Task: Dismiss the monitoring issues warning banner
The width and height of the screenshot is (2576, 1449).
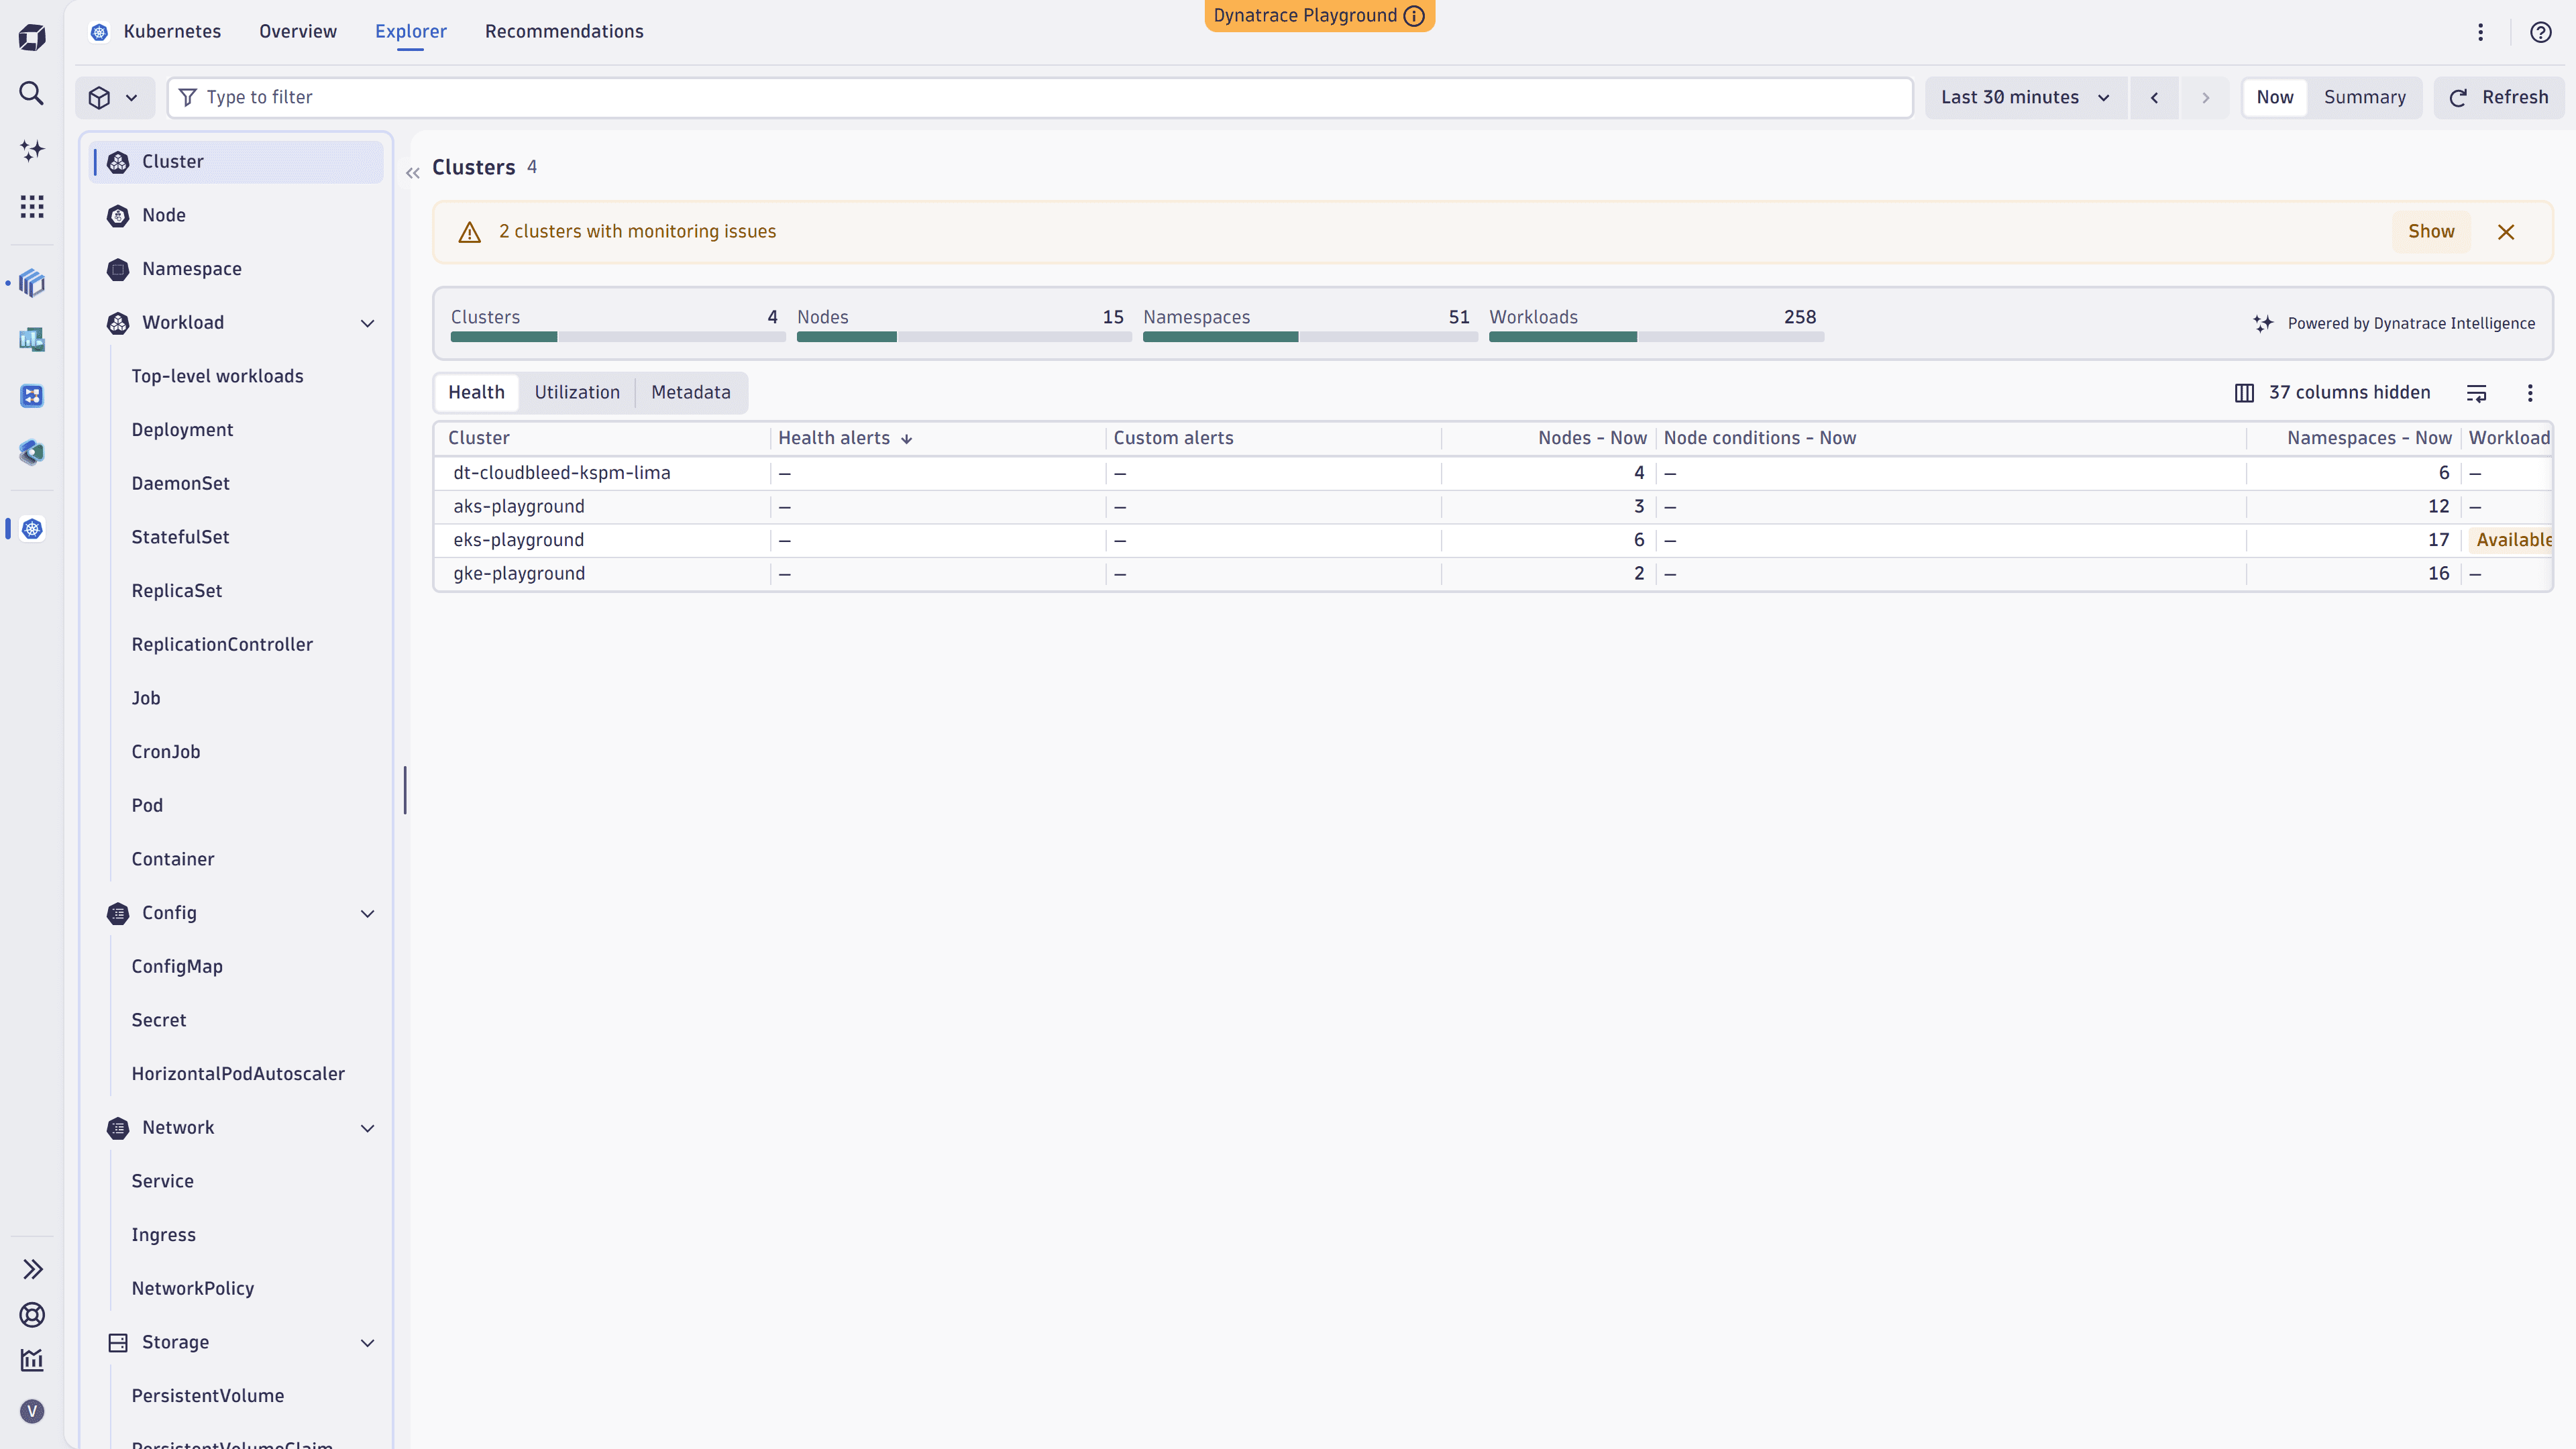Action: (x=2506, y=232)
